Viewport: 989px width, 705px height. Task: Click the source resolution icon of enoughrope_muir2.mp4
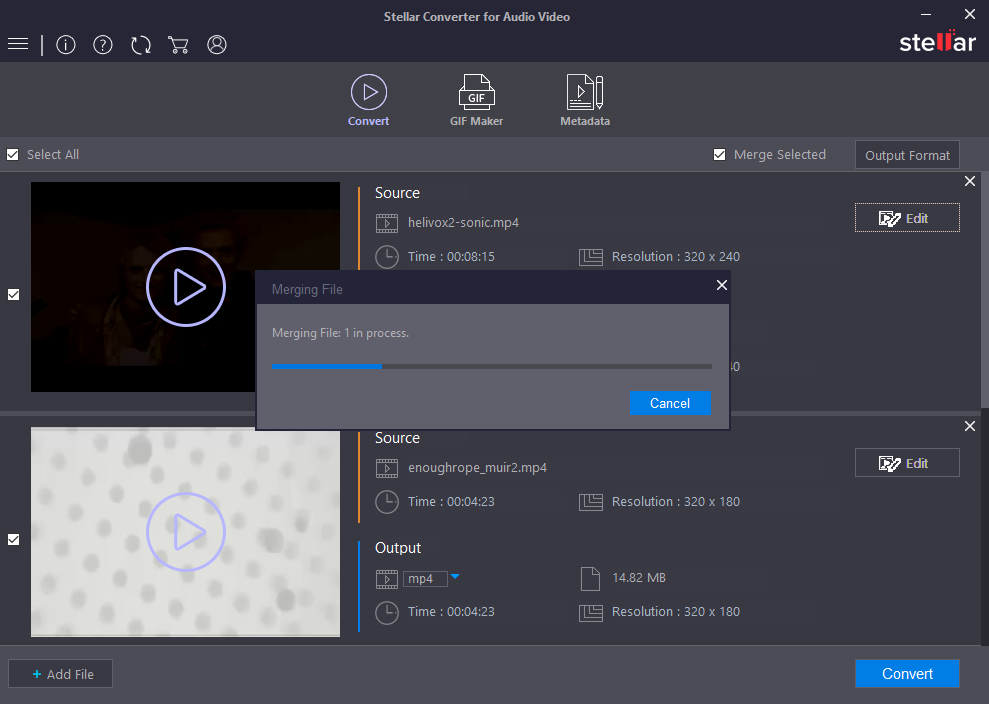(590, 502)
